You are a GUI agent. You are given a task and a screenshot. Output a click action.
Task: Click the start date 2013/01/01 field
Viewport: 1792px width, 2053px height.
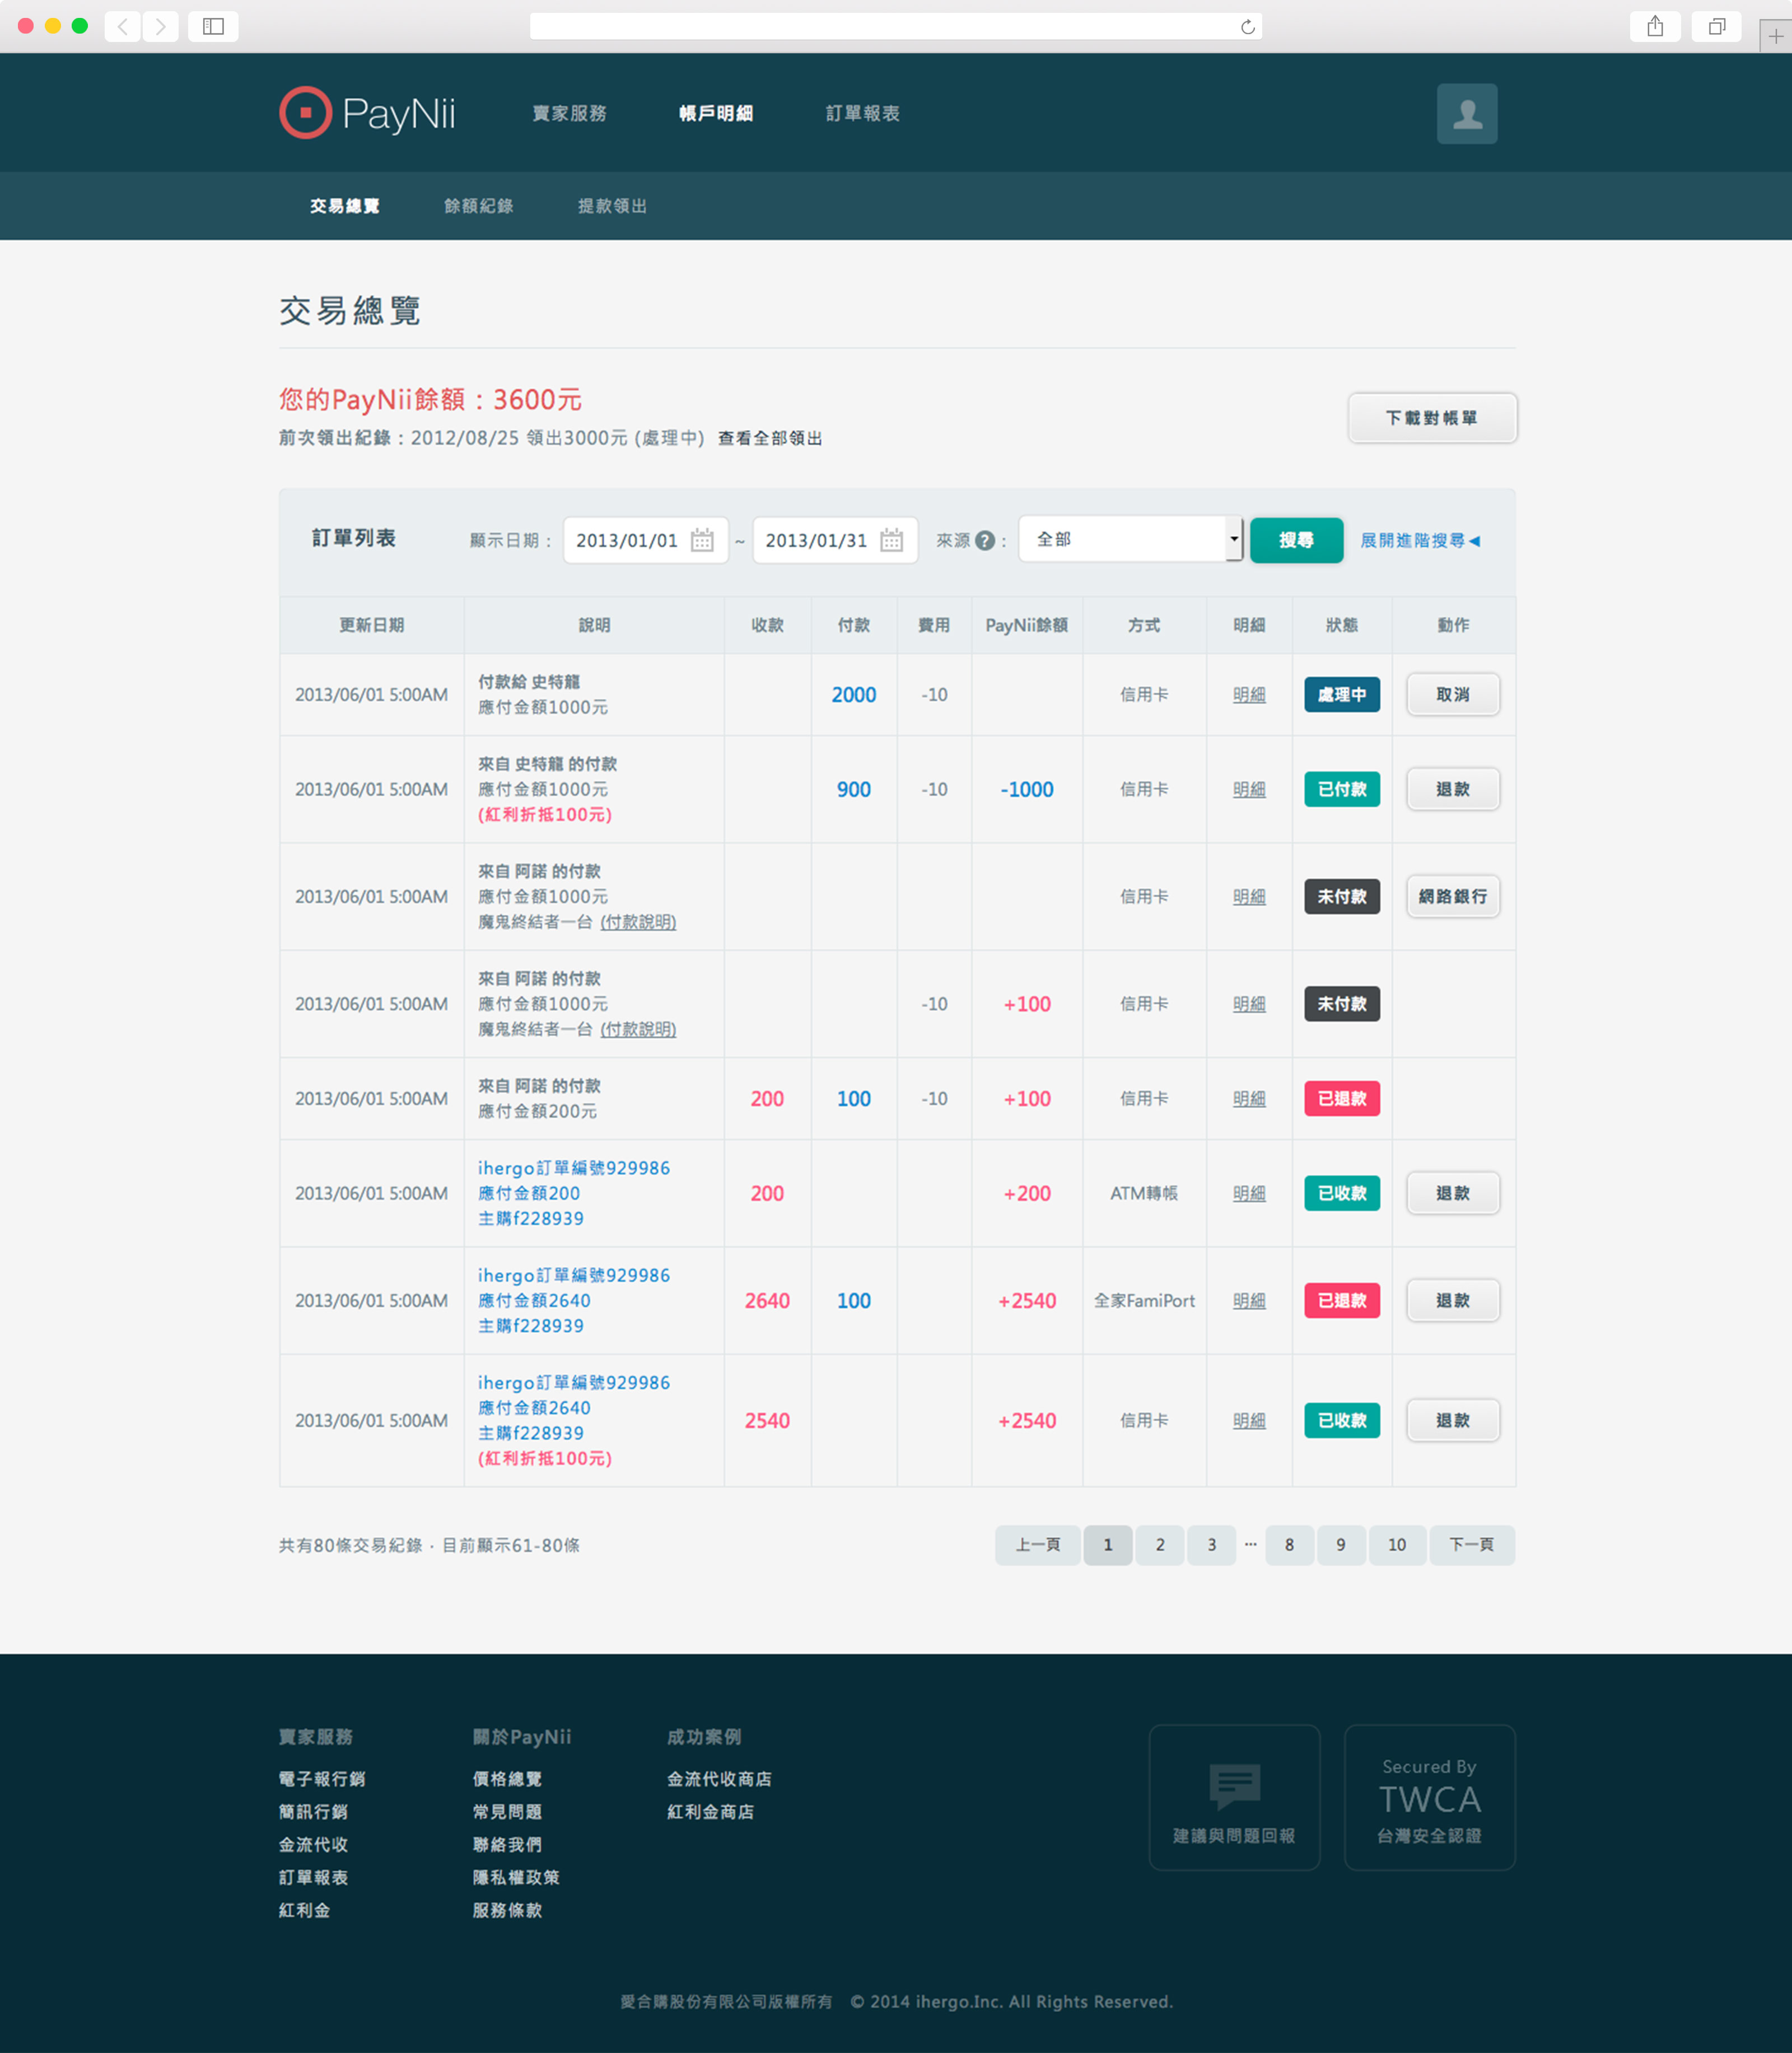[627, 540]
